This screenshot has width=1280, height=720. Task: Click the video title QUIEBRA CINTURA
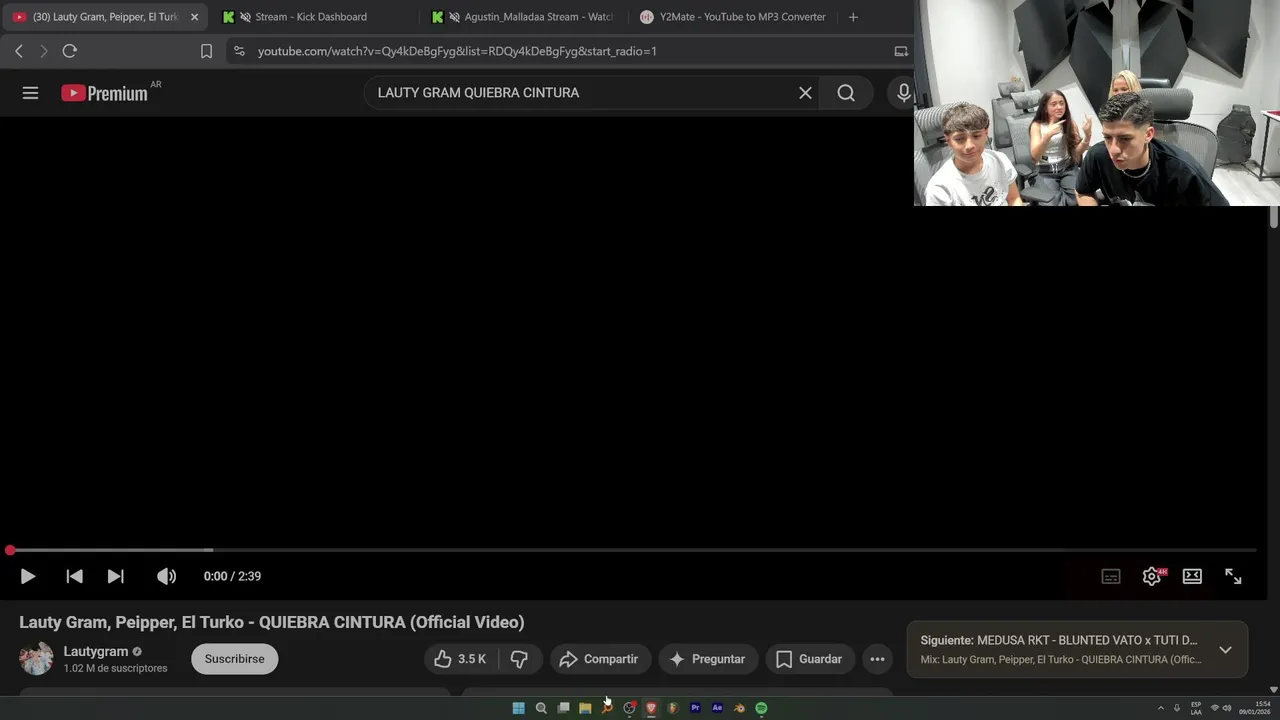click(x=271, y=622)
